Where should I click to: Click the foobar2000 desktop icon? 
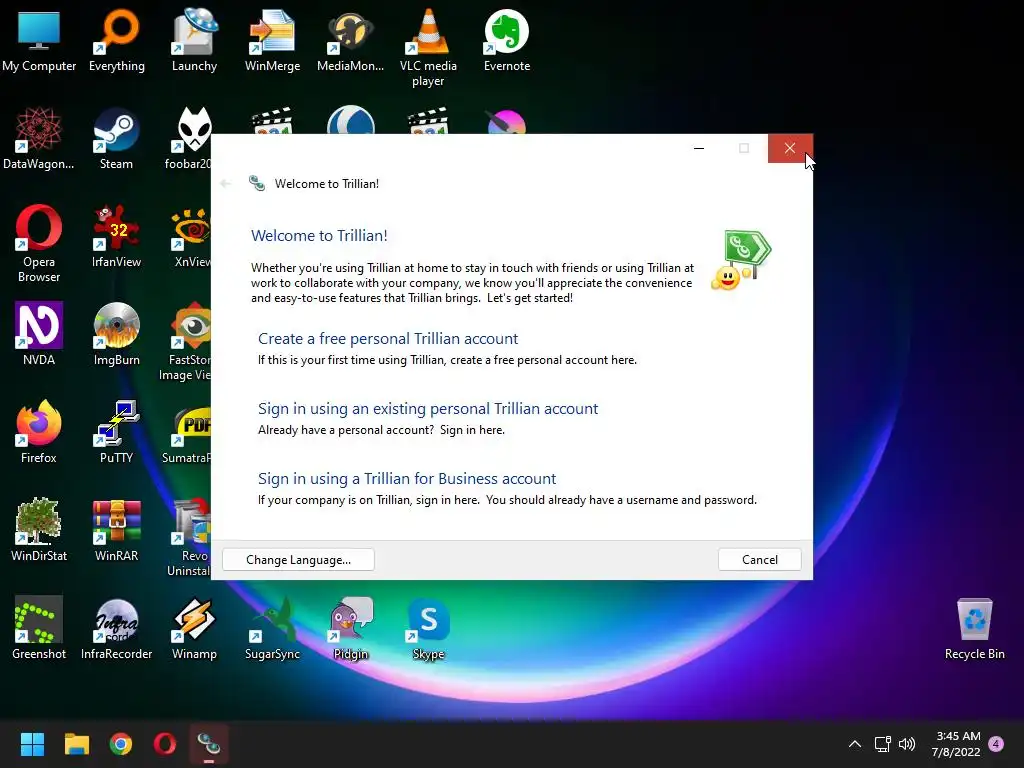(x=189, y=138)
